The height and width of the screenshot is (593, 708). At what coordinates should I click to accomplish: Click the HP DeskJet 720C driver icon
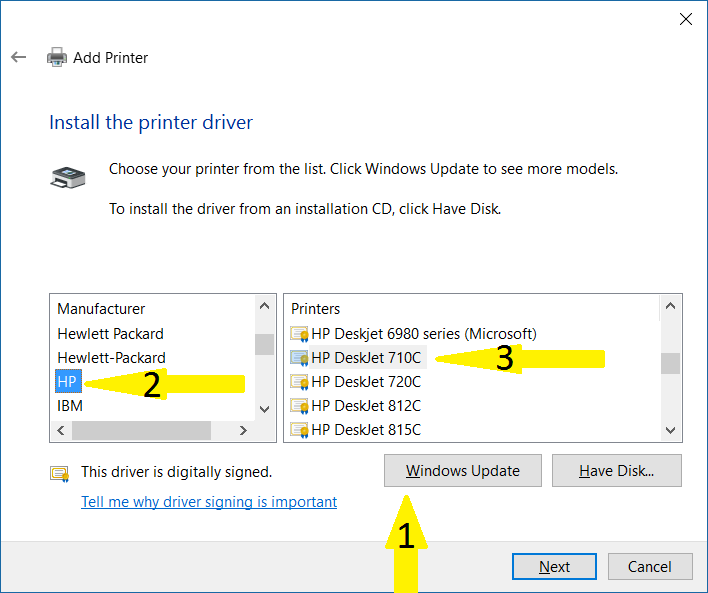point(299,382)
